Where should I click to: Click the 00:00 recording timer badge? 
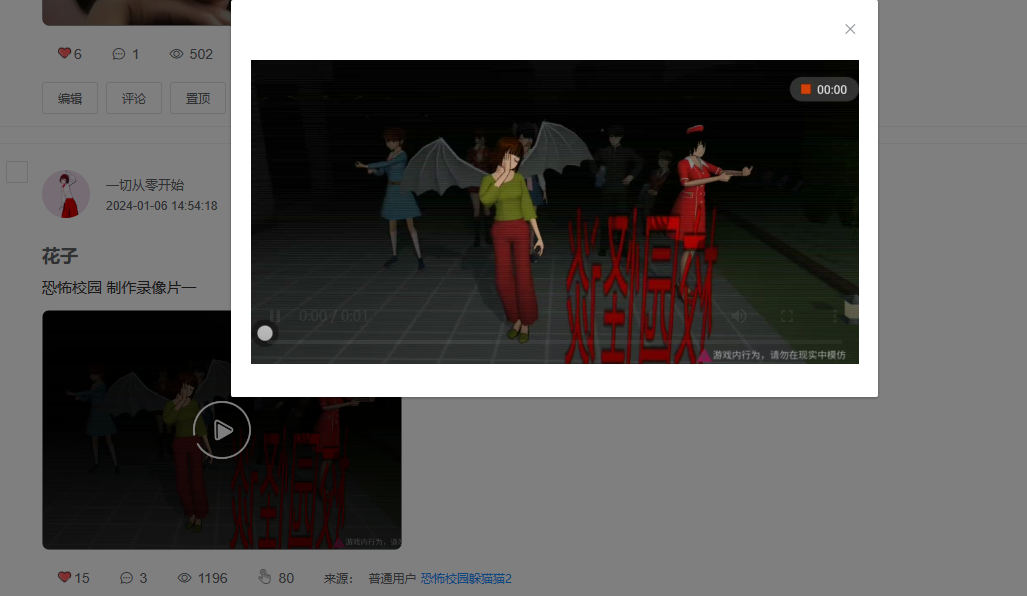click(x=823, y=90)
